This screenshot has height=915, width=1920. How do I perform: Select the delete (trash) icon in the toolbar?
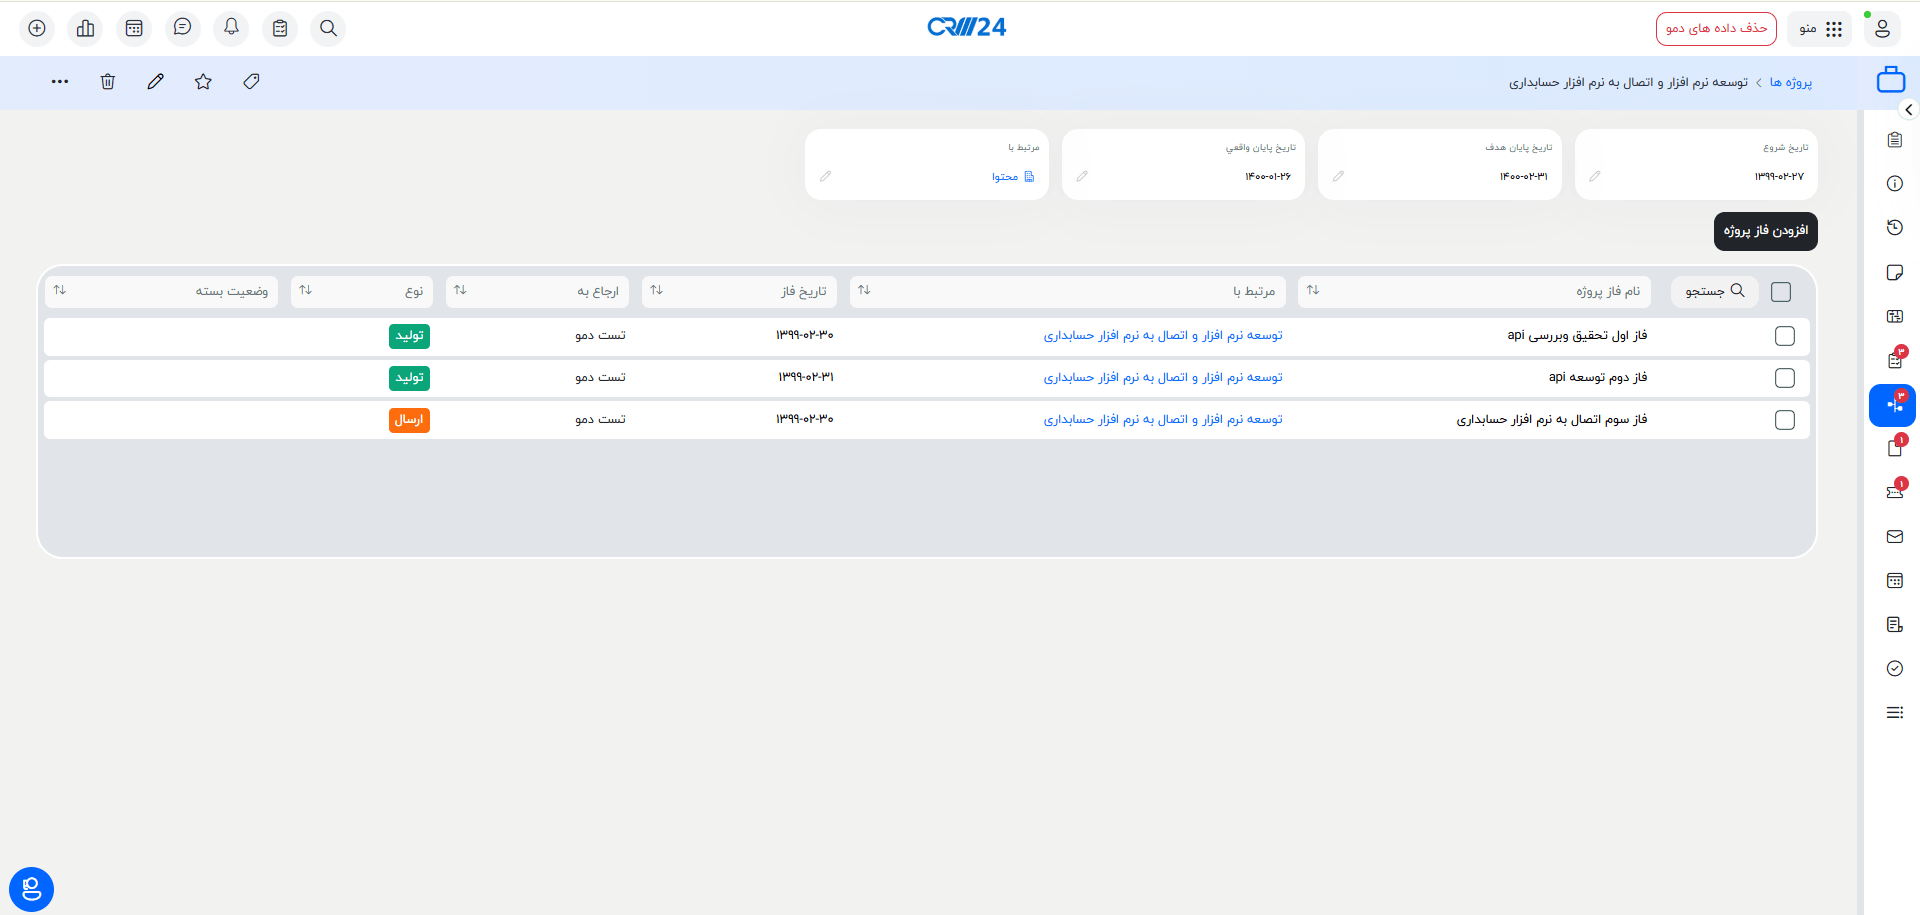click(x=107, y=81)
